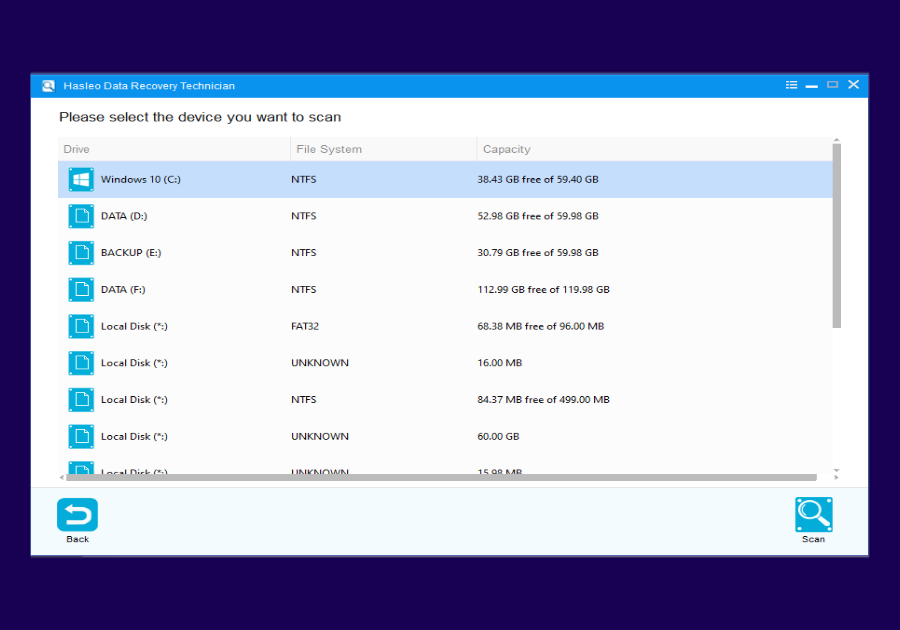The image size is (900, 630).
Task: Start scanning with the Scan button
Action: click(x=813, y=520)
